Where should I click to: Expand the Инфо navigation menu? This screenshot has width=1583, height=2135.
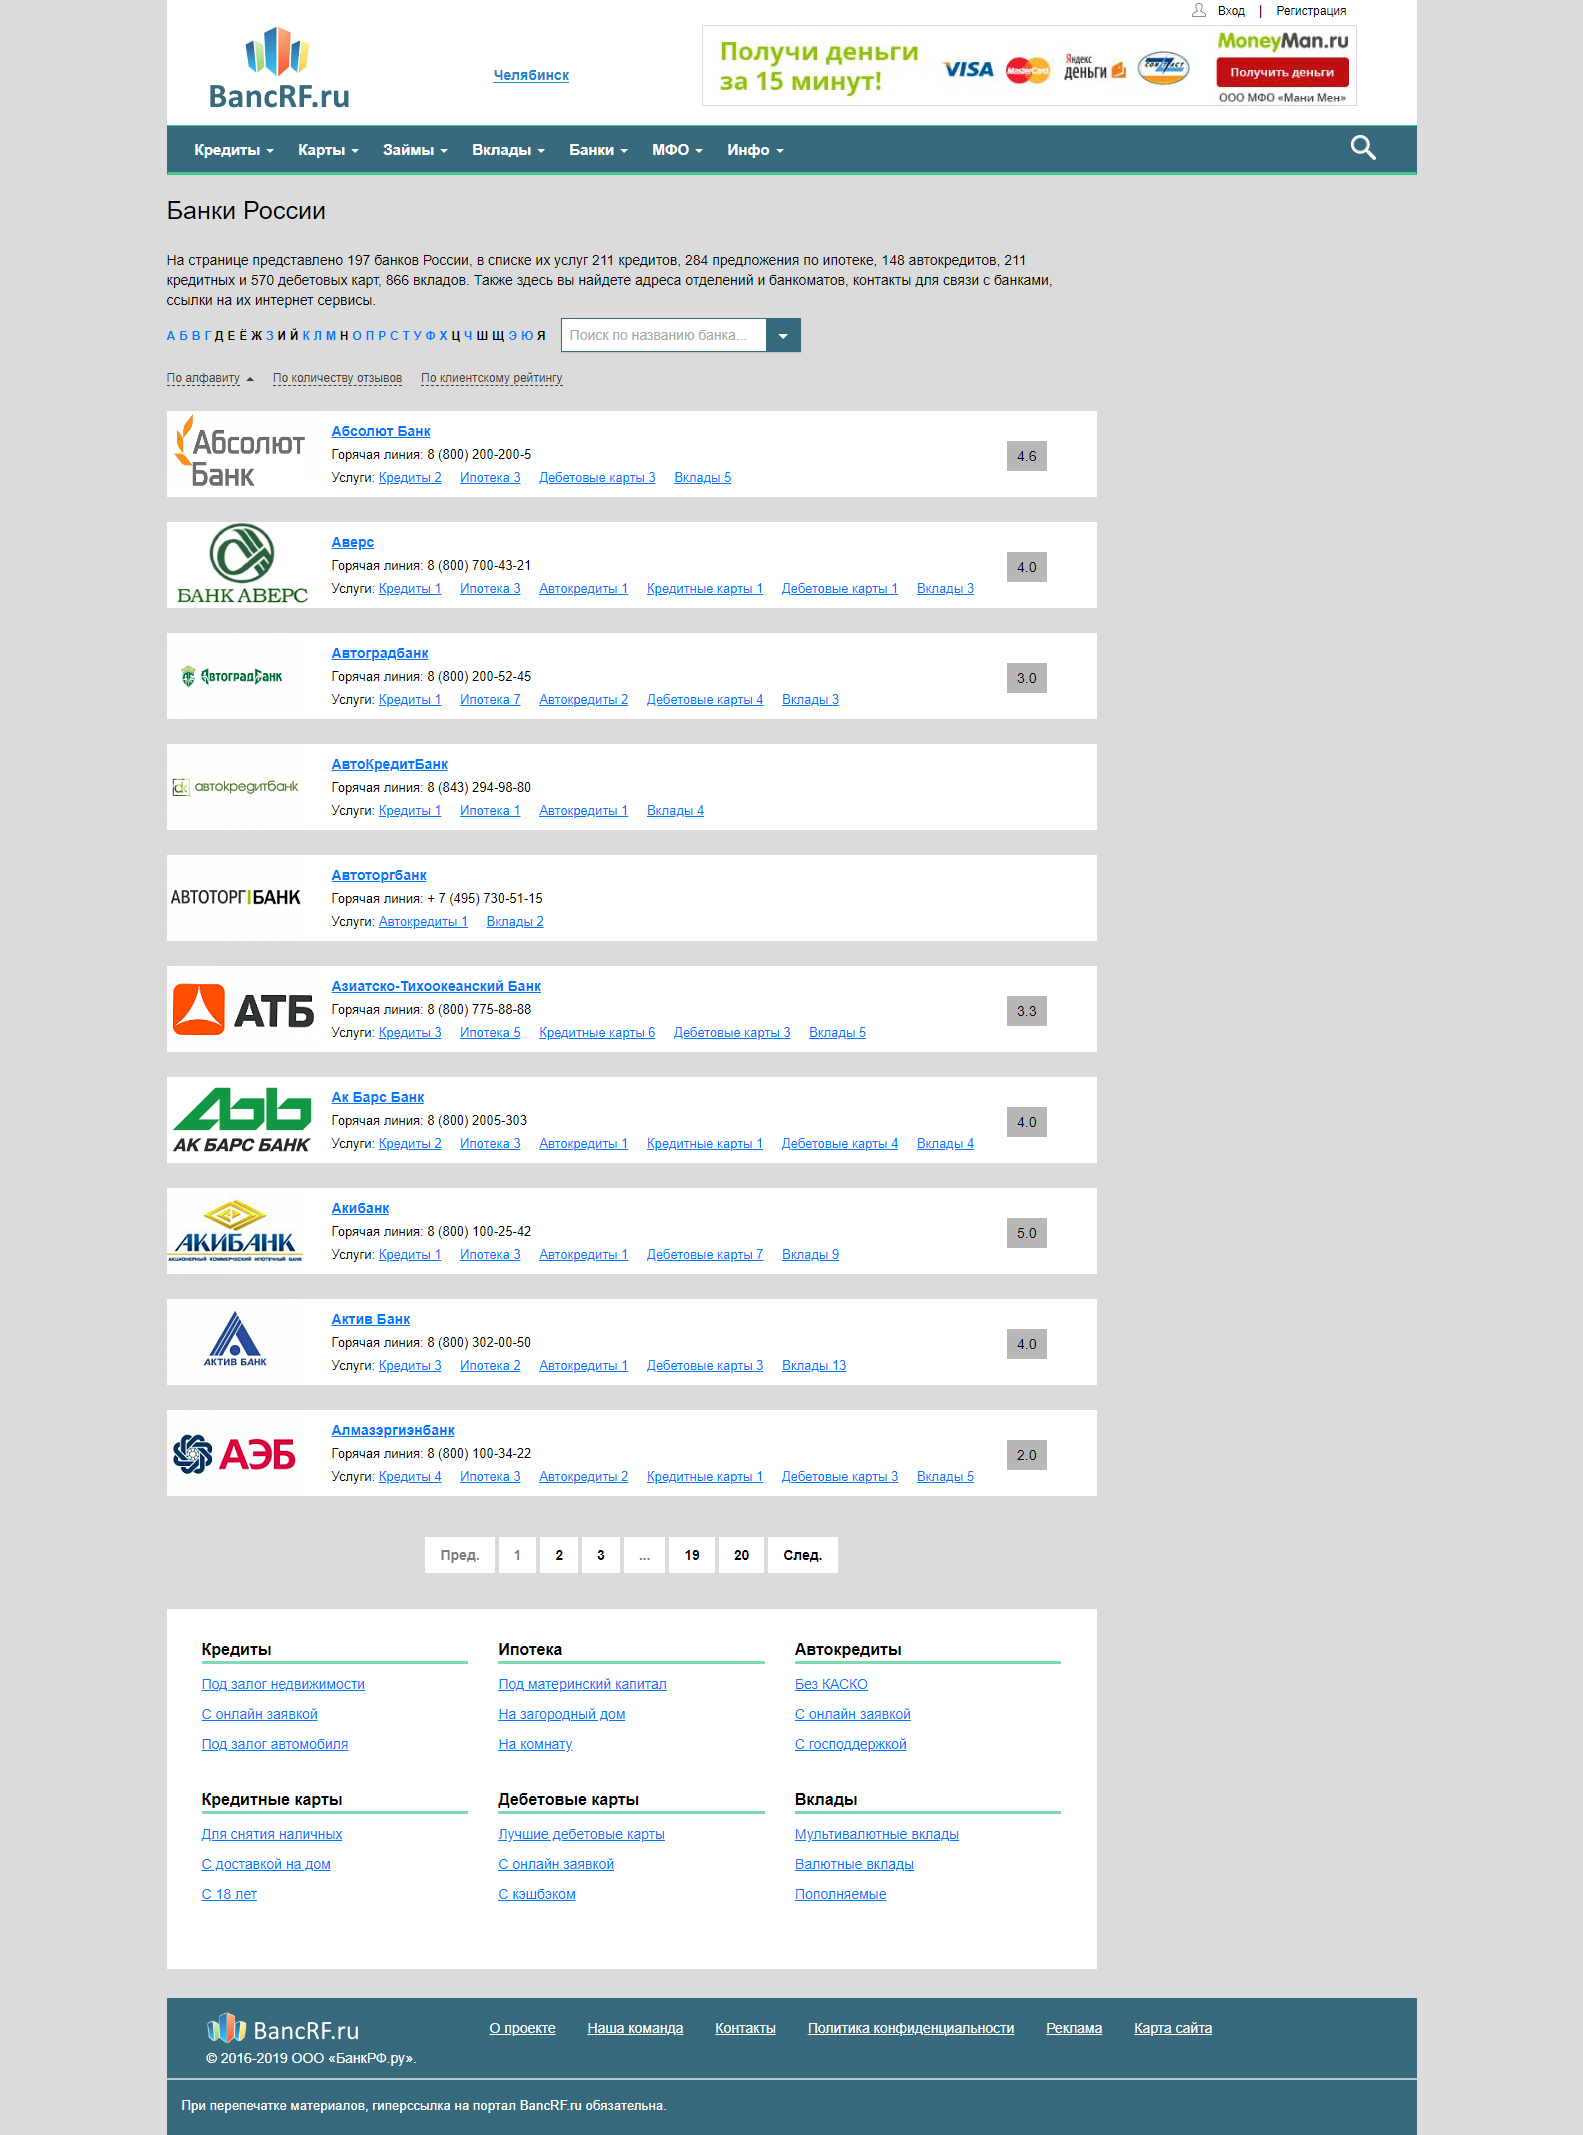coord(755,150)
